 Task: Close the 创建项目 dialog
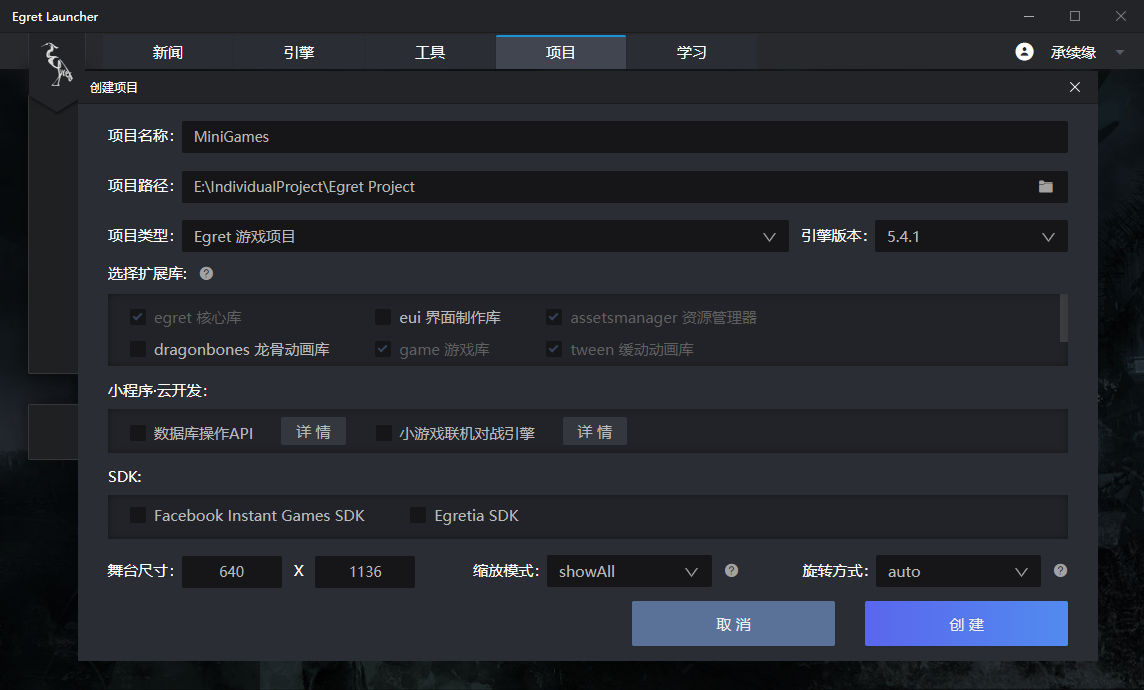click(x=1075, y=88)
